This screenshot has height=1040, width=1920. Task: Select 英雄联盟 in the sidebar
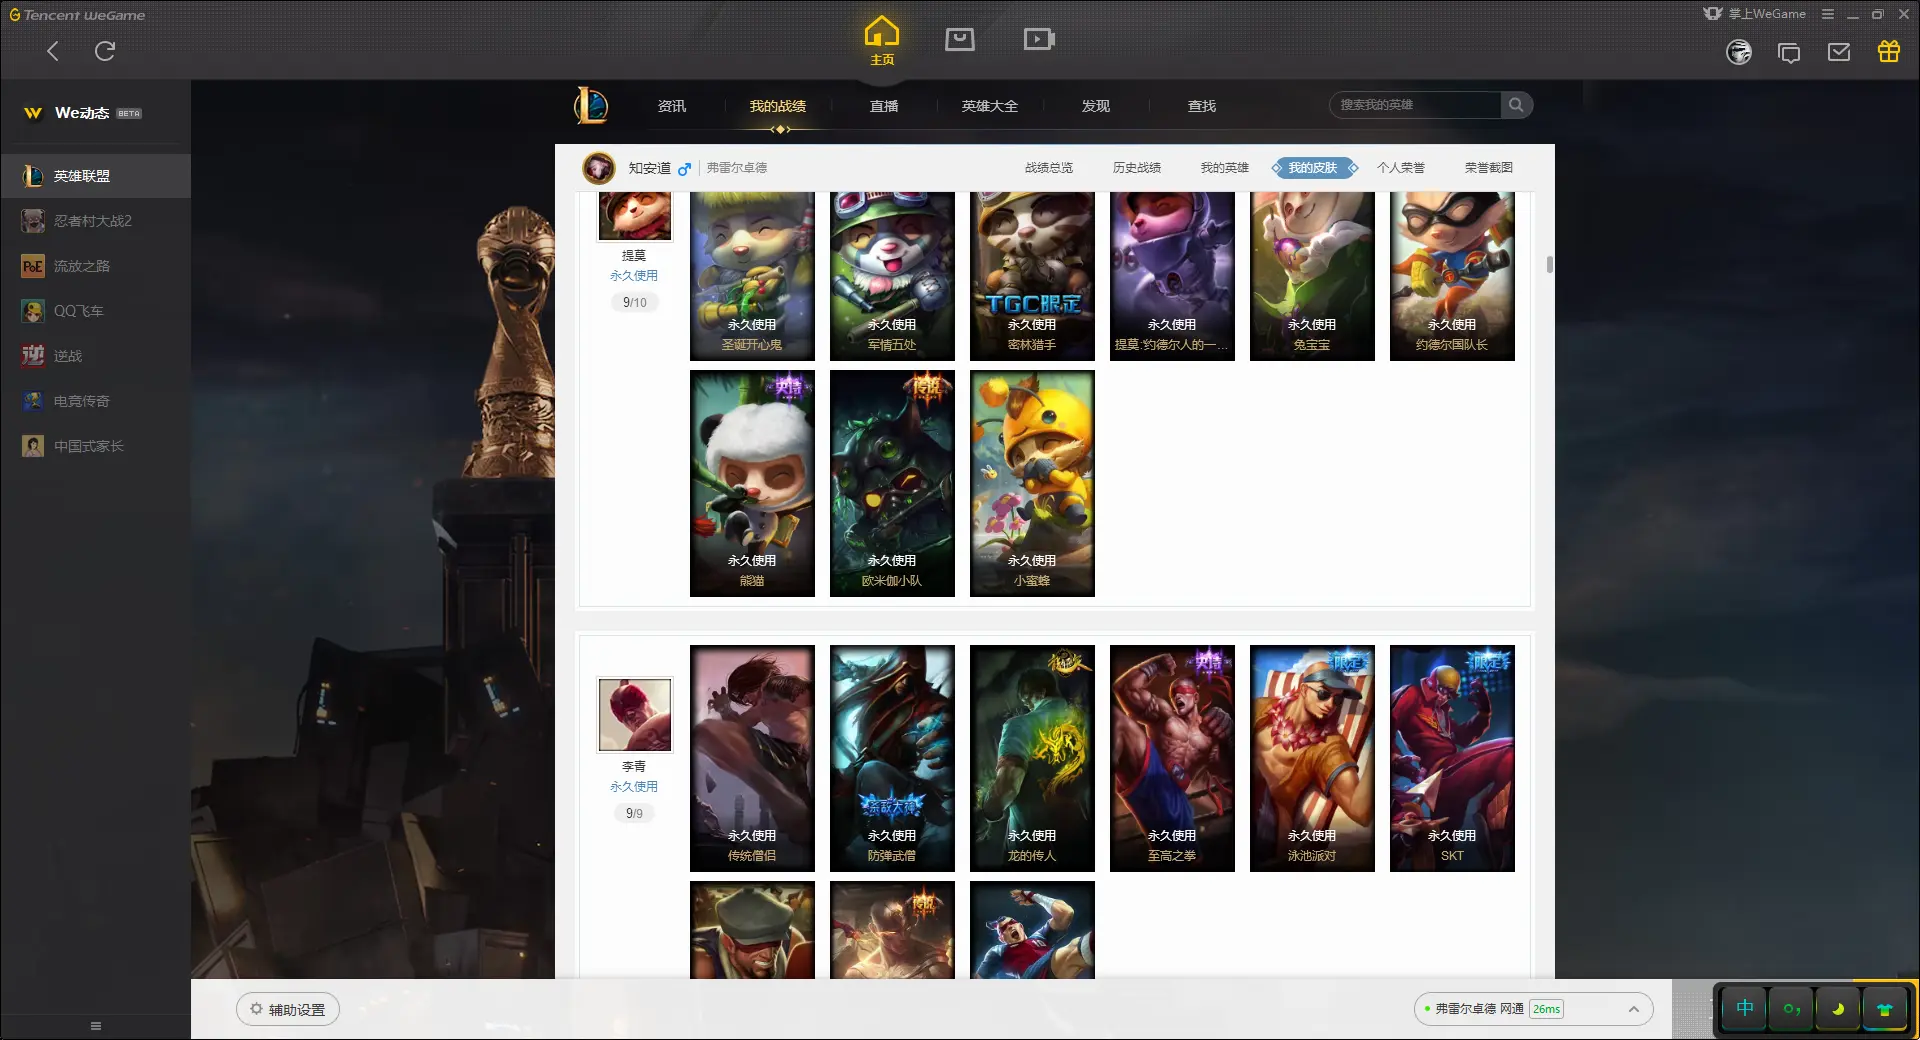[95, 176]
